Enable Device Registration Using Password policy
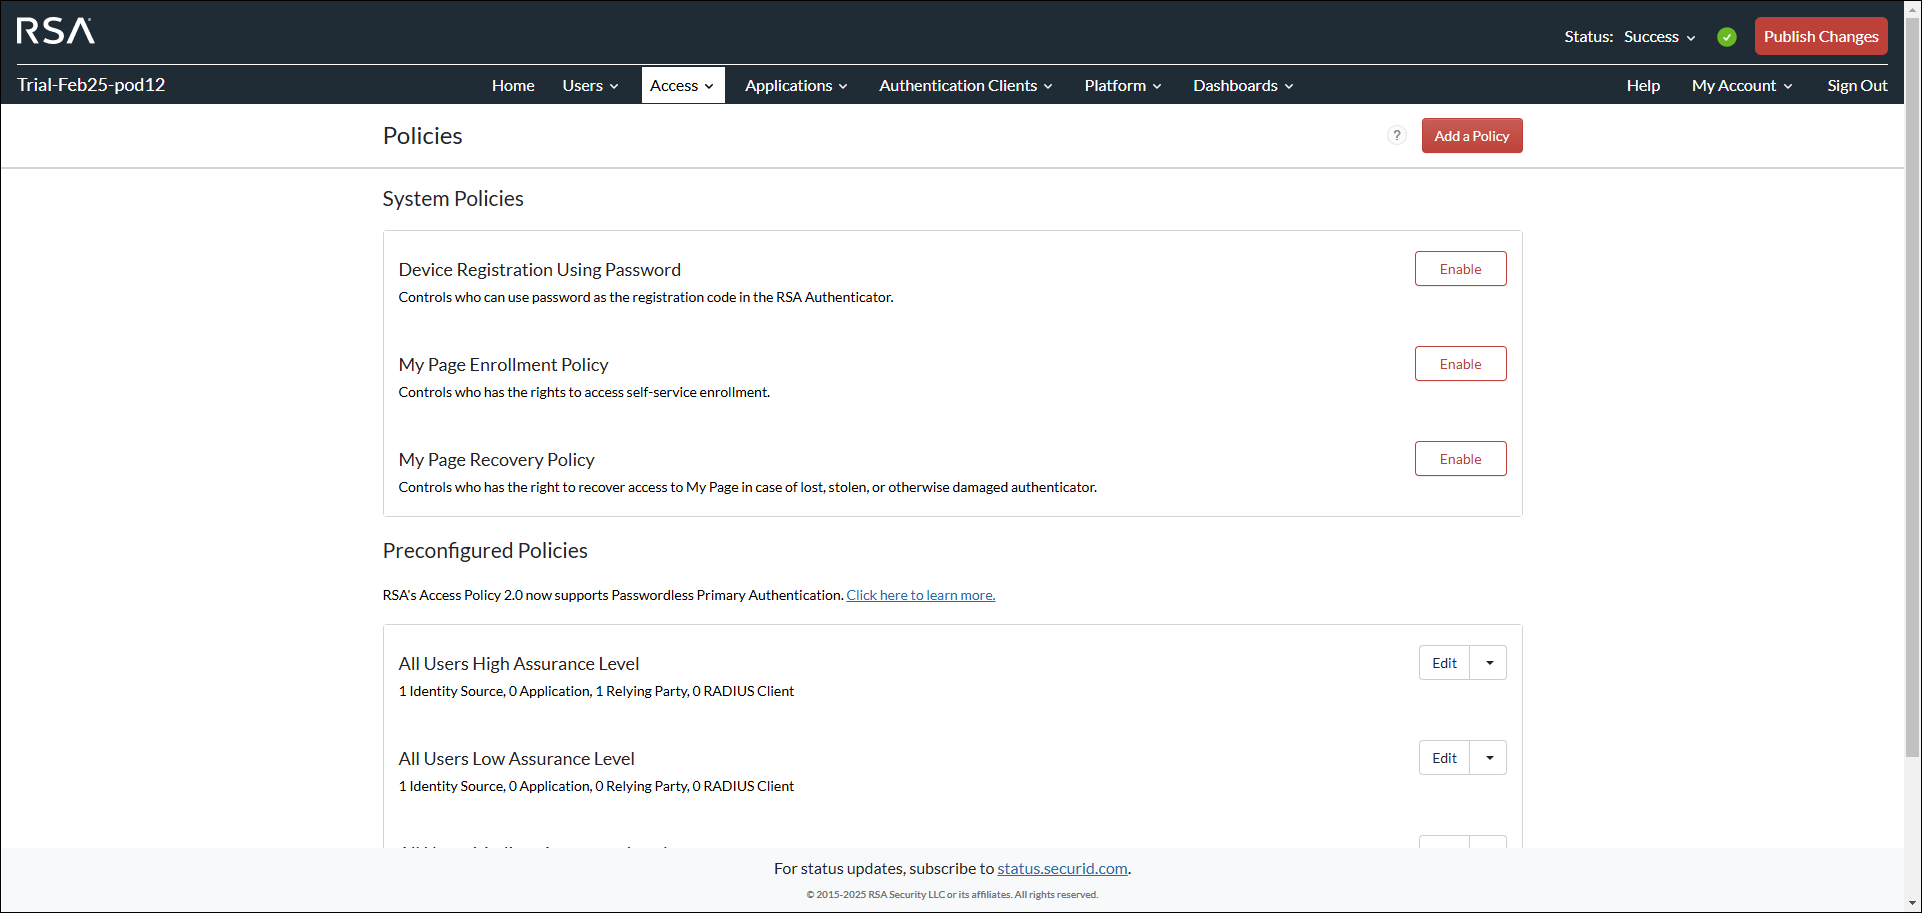Image resolution: width=1922 pixels, height=913 pixels. pos(1459,269)
